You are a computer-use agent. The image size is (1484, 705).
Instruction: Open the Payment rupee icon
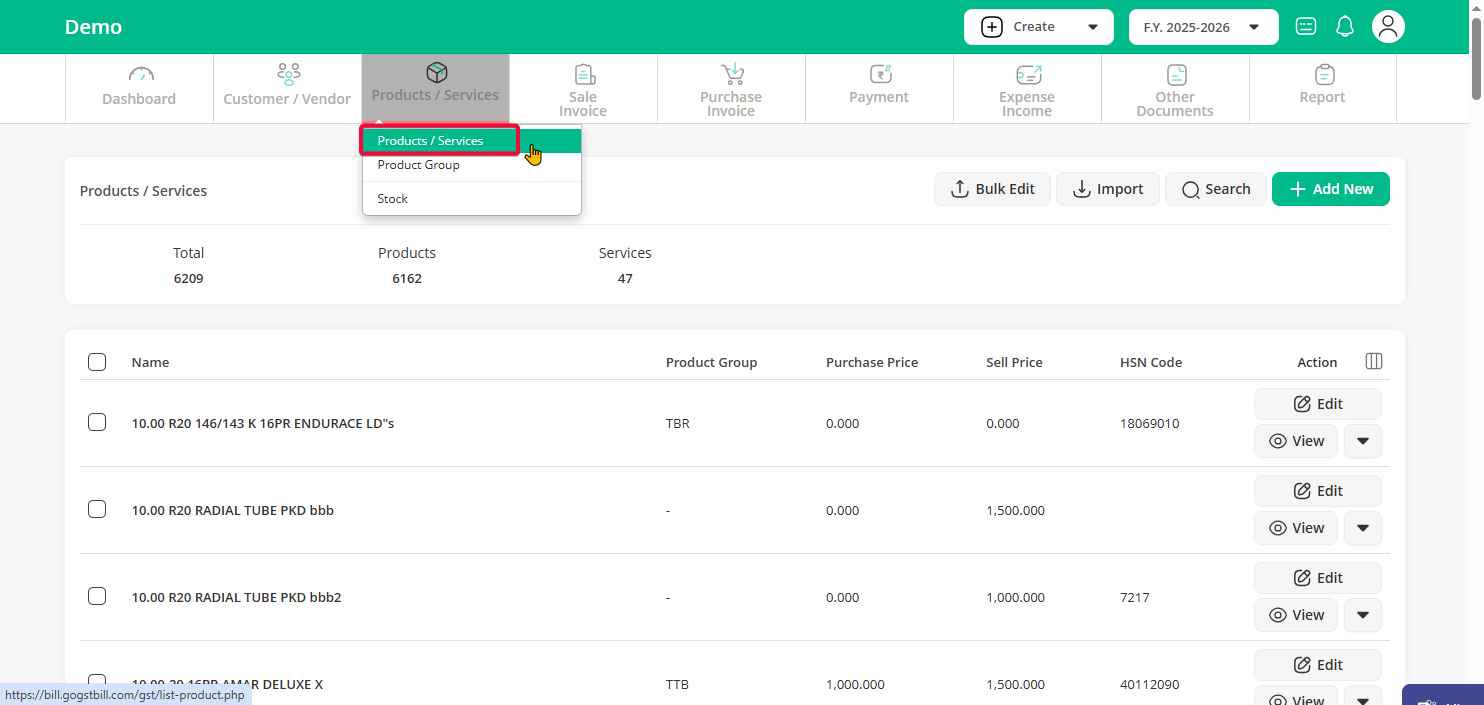click(879, 75)
